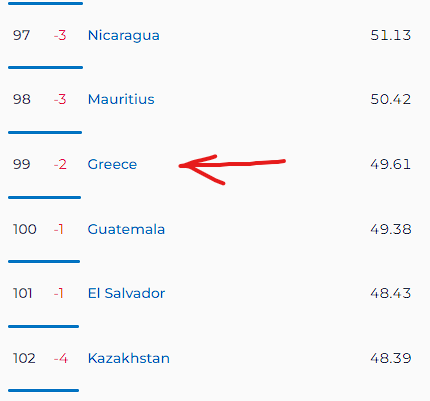Screen dimensions: 430x401
Task: Click rank number 100 for Guatemala
Action: [25, 229]
